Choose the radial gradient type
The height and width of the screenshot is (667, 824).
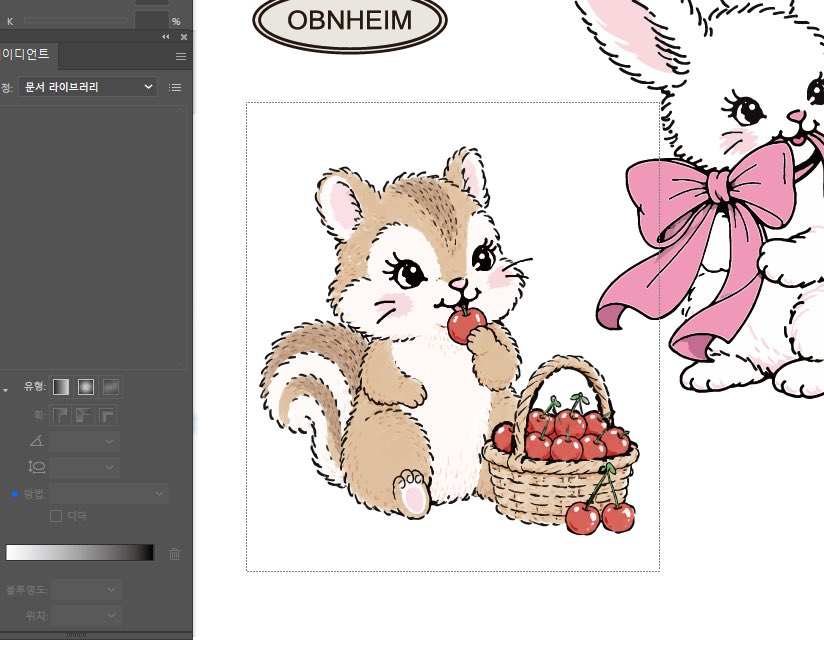(86, 387)
